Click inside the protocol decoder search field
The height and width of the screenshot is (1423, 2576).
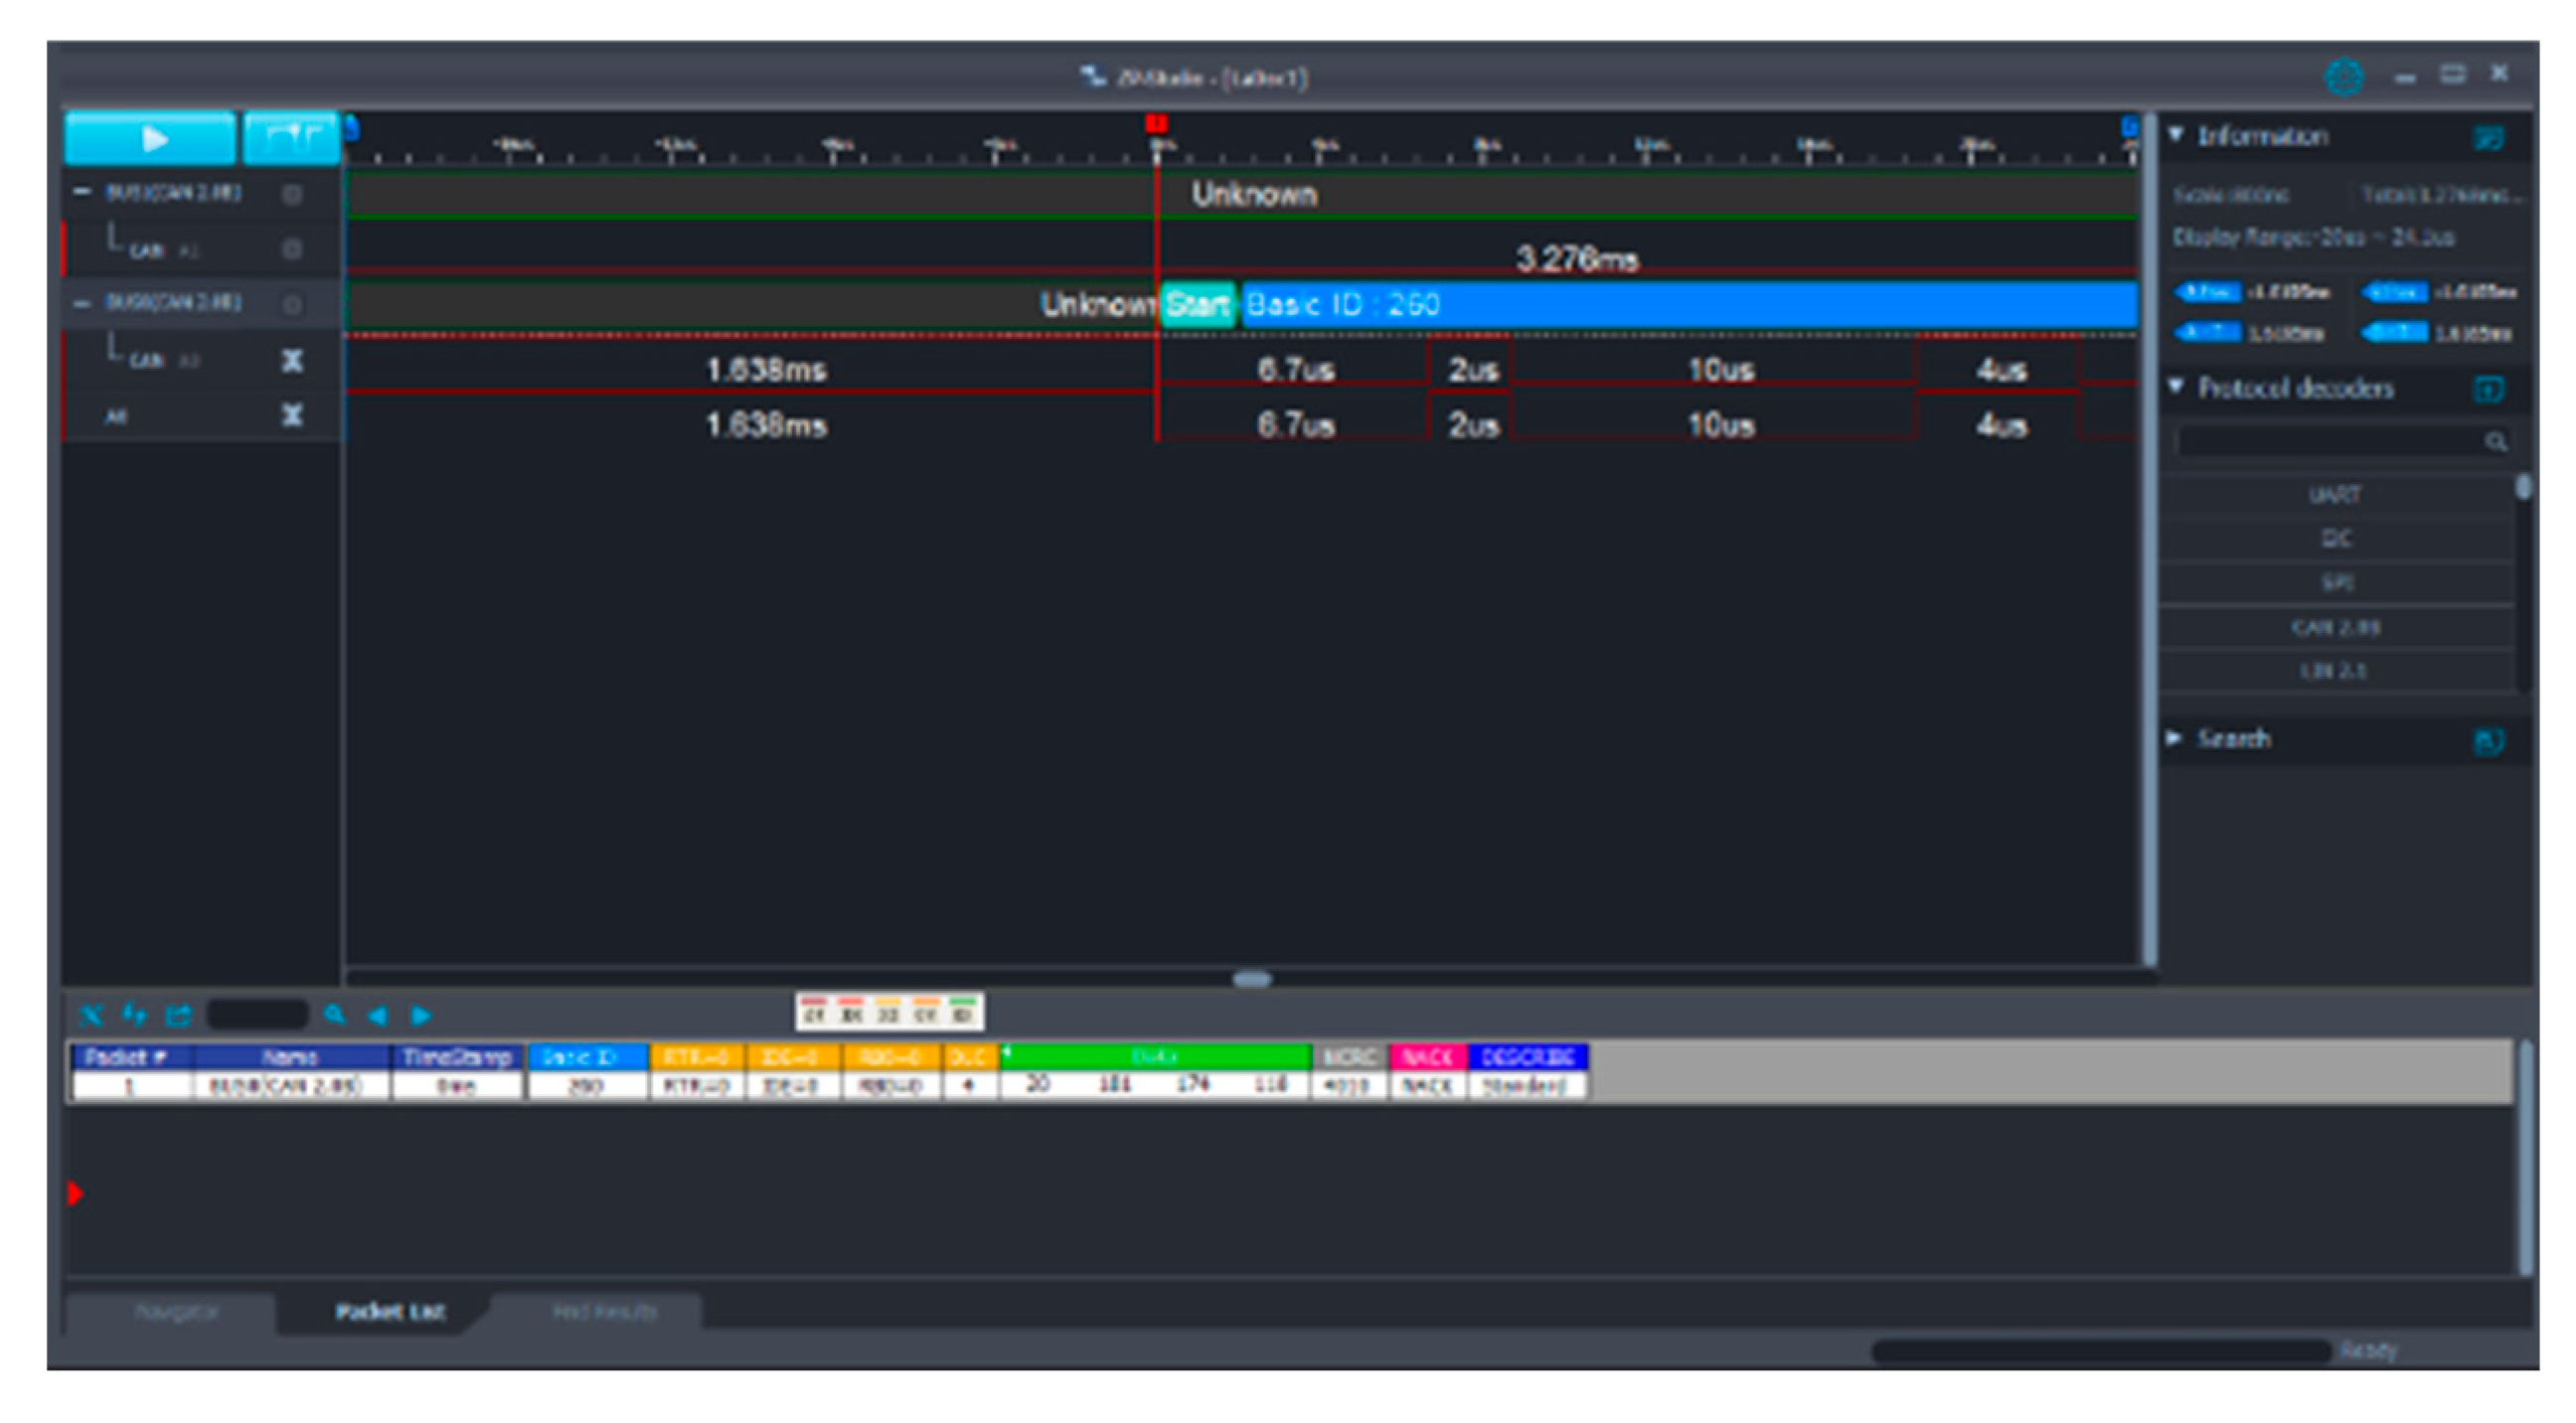pos(2330,441)
